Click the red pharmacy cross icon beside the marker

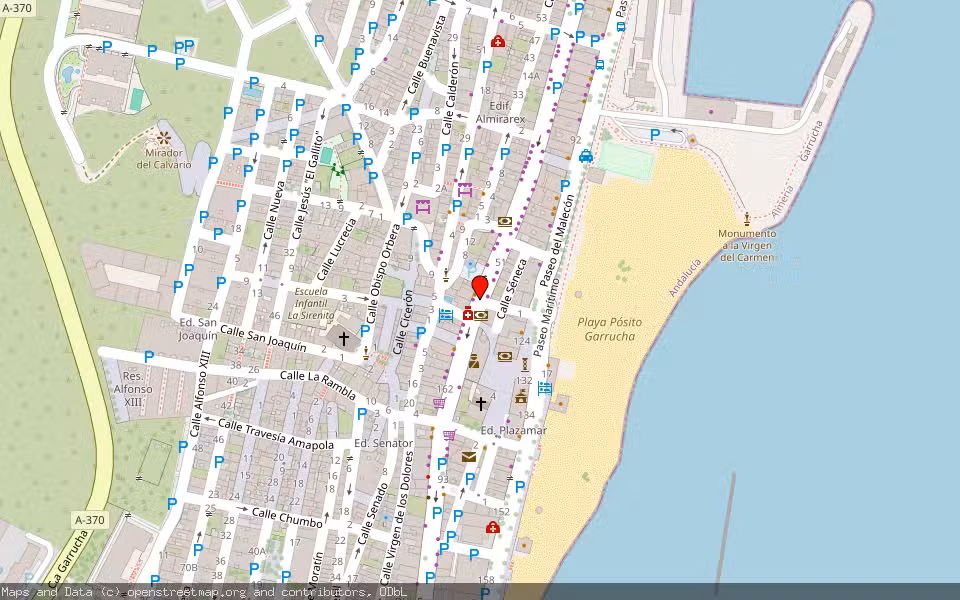(467, 315)
